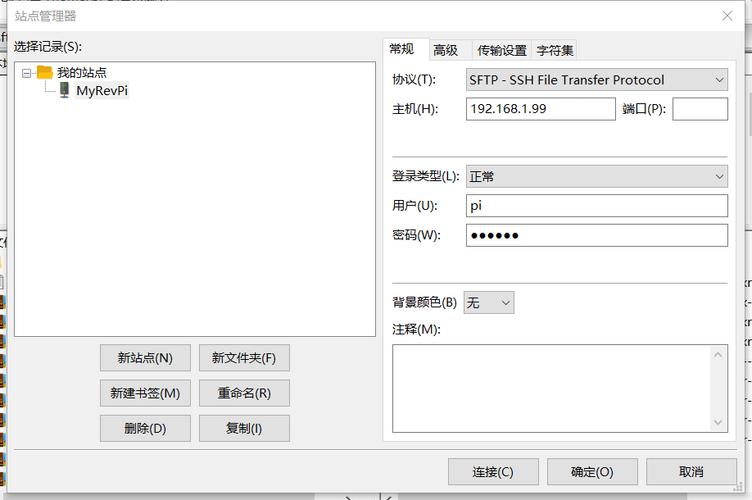Switch to the 常规 tab
This screenshot has height=500, width=752.
pyautogui.click(x=402, y=49)
